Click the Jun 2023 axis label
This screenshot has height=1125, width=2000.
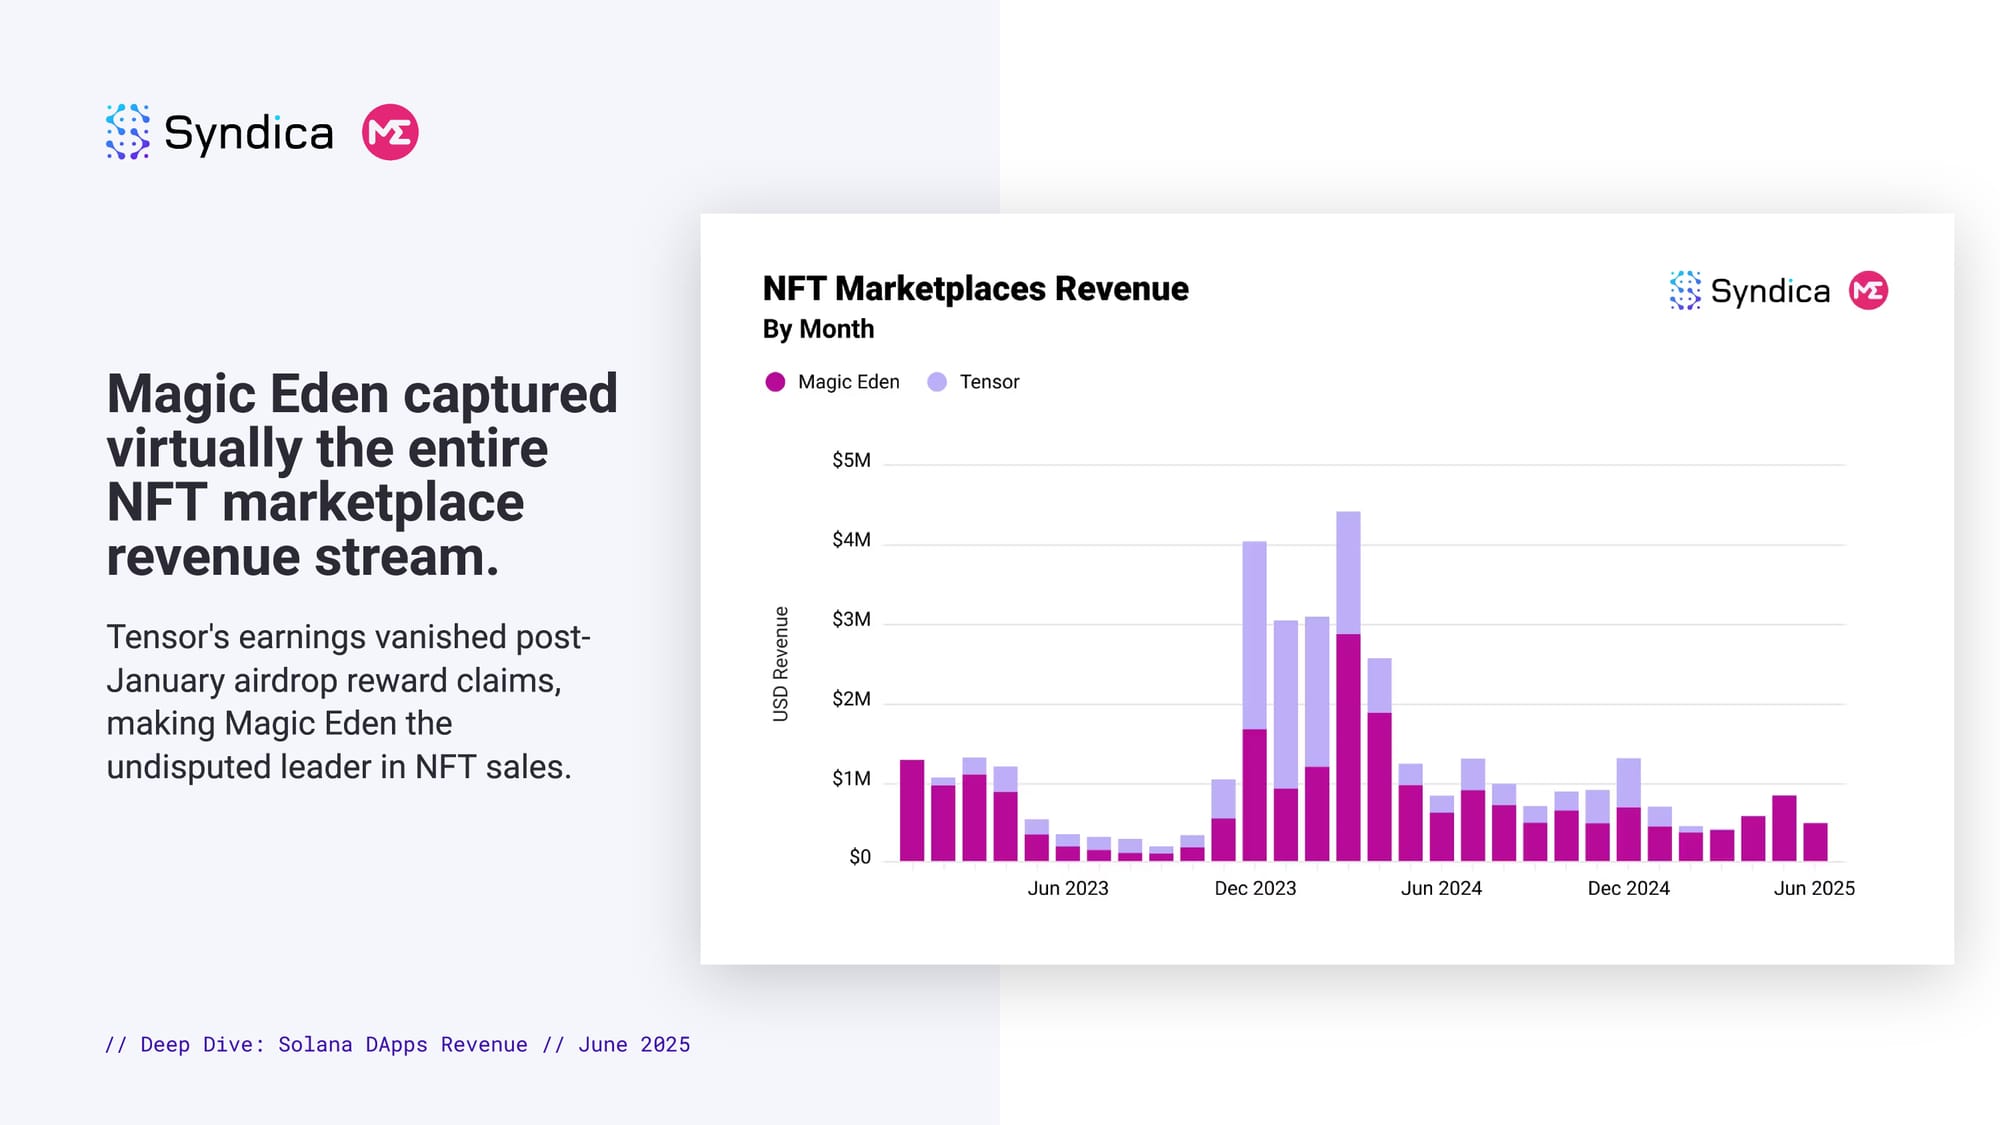click(x=1068, y=888)
